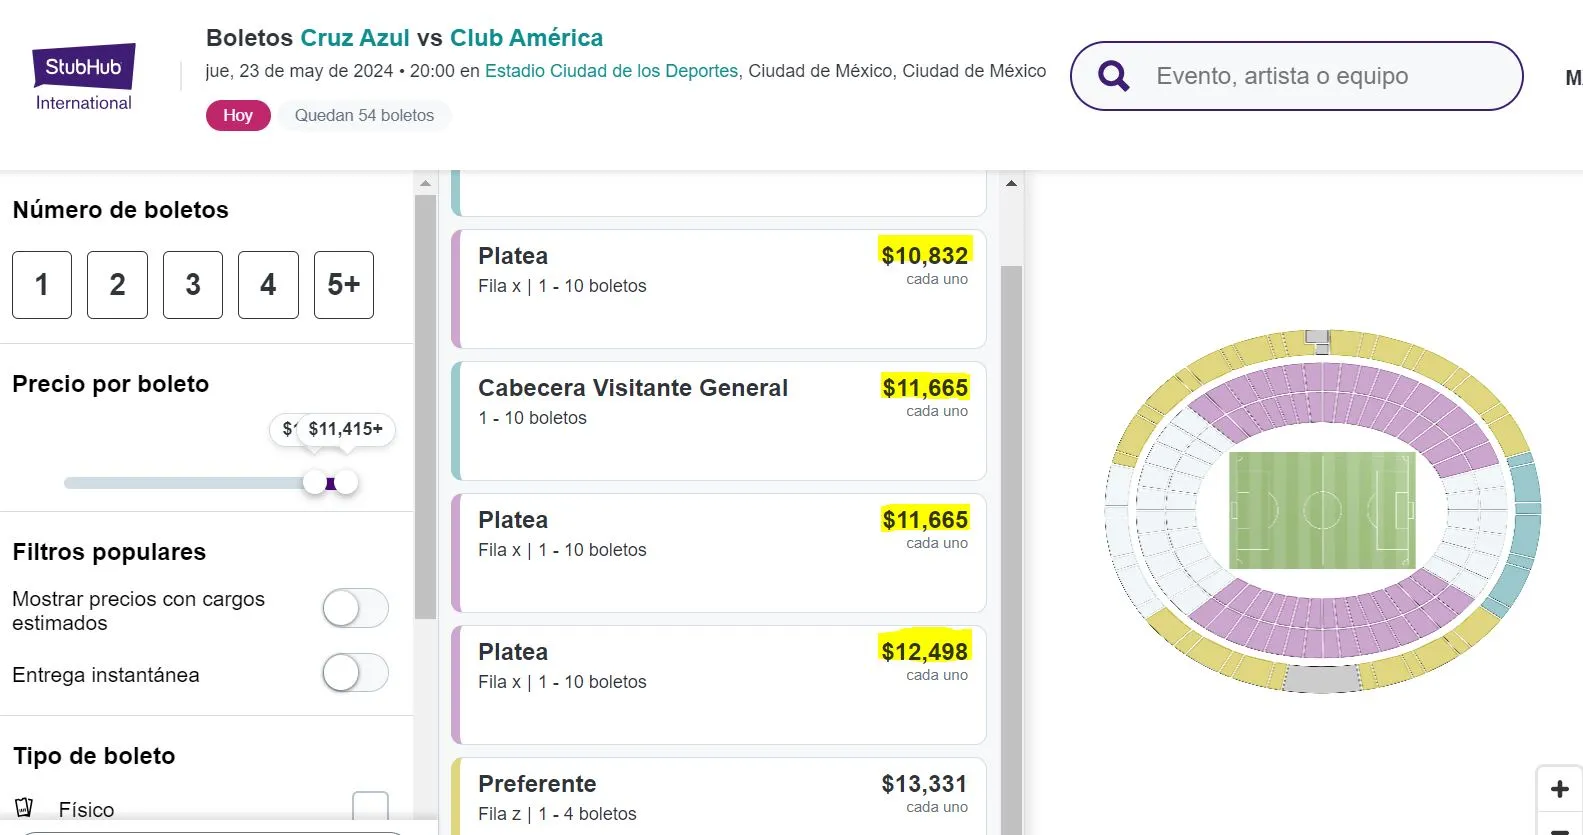Zoom into the seat map with plus icon
This screenshot has height=835, width=1583.
point(1559,789)
